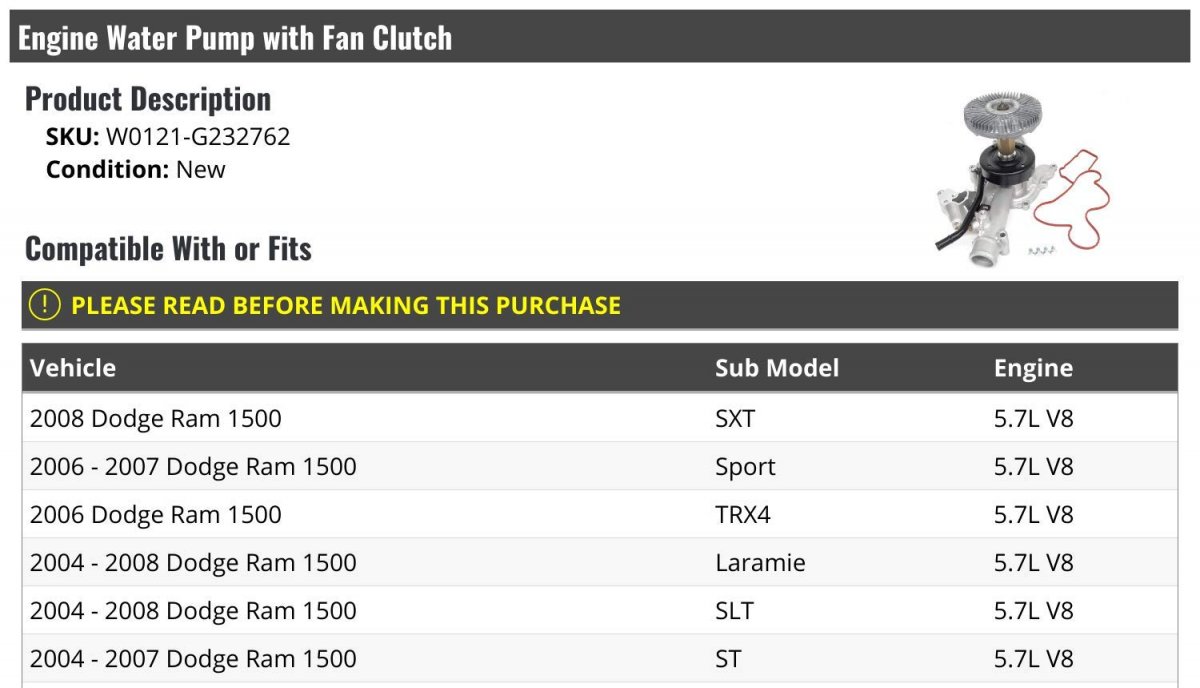Screen dimensions: 1200x688
Task: Click the Vehicle column header
Action: (x=73, y=368)
